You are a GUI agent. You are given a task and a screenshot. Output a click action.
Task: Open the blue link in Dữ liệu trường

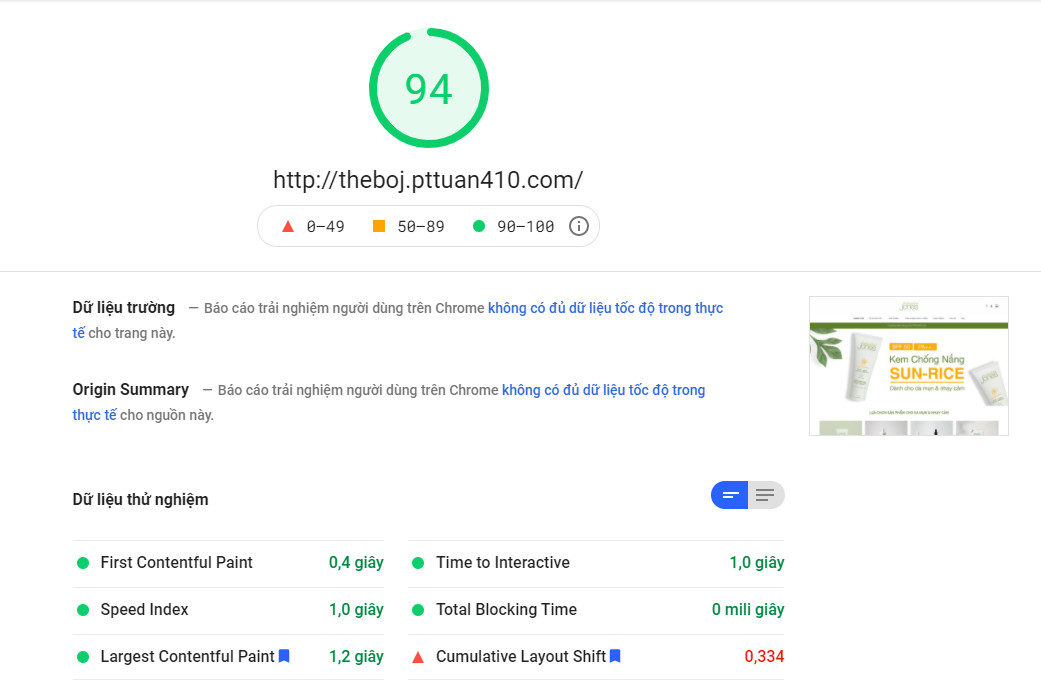(x=605, y=308)
